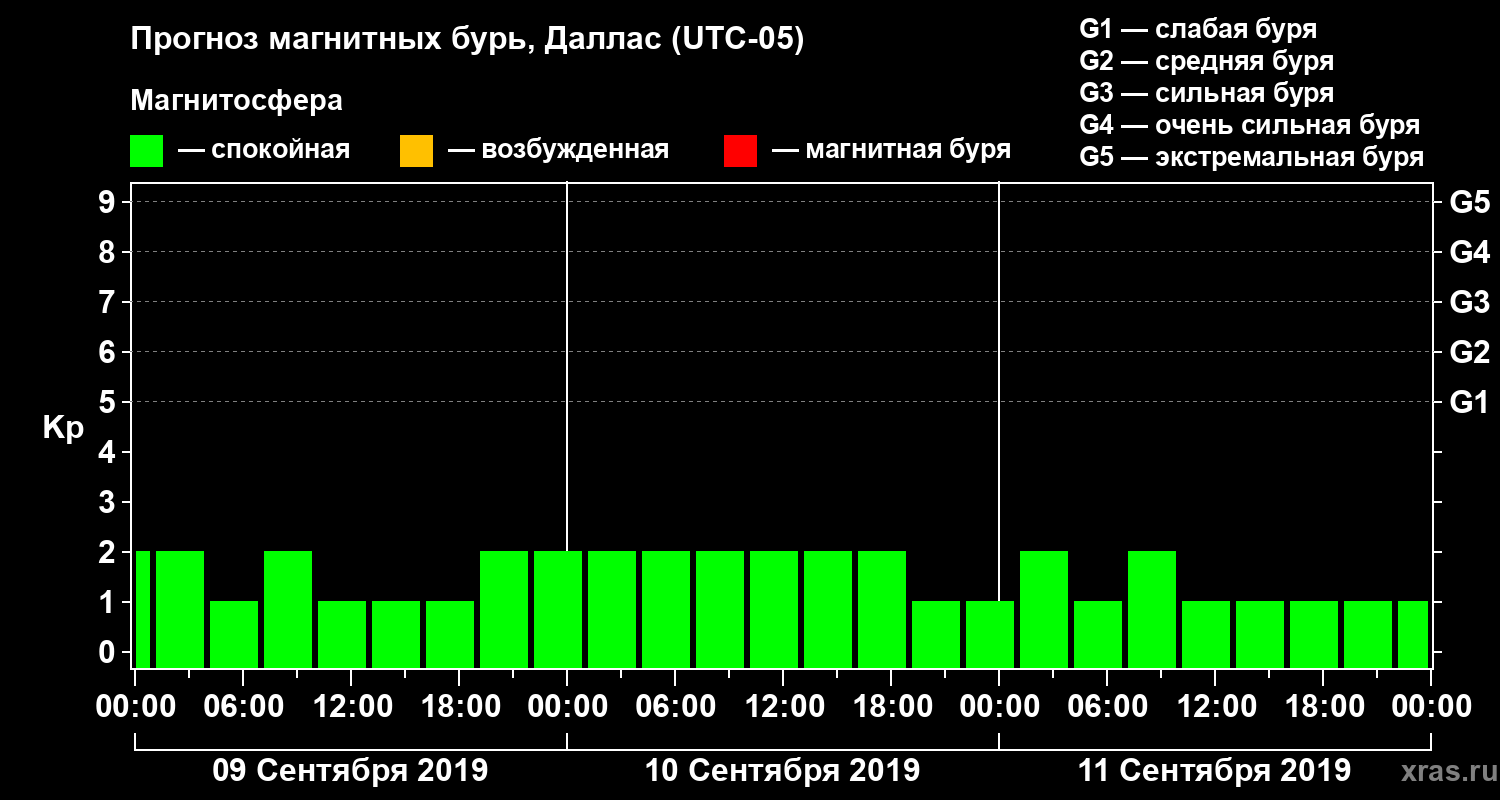
Task: Click the G5 label on the right axis
Action: click(1469, 202)
